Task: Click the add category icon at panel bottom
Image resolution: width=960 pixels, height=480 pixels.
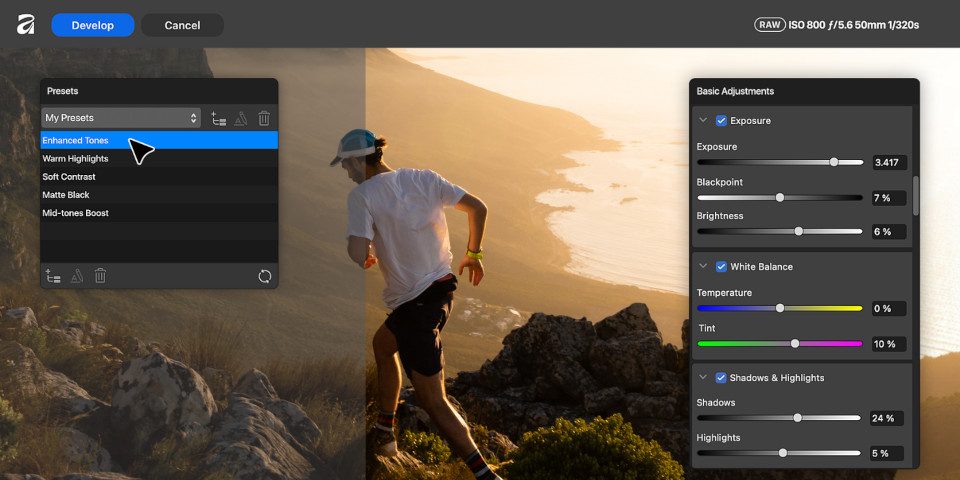Action: coord(53,276)
